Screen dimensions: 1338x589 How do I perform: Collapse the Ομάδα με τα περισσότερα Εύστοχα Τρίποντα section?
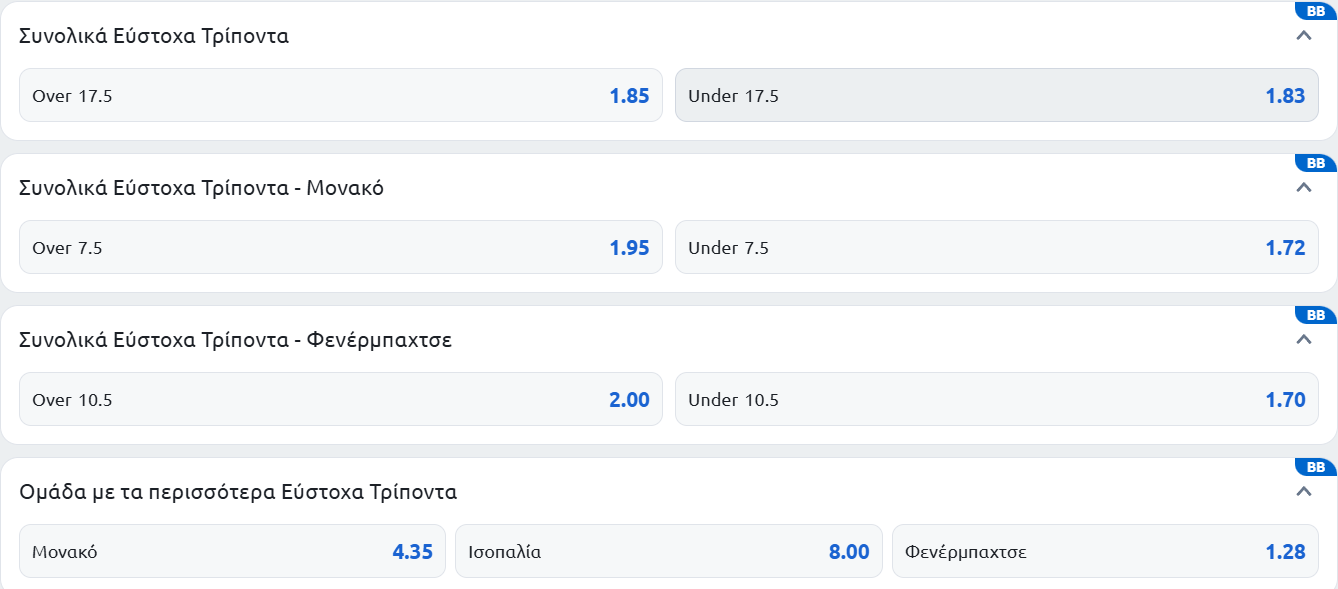click(1303, 491)
